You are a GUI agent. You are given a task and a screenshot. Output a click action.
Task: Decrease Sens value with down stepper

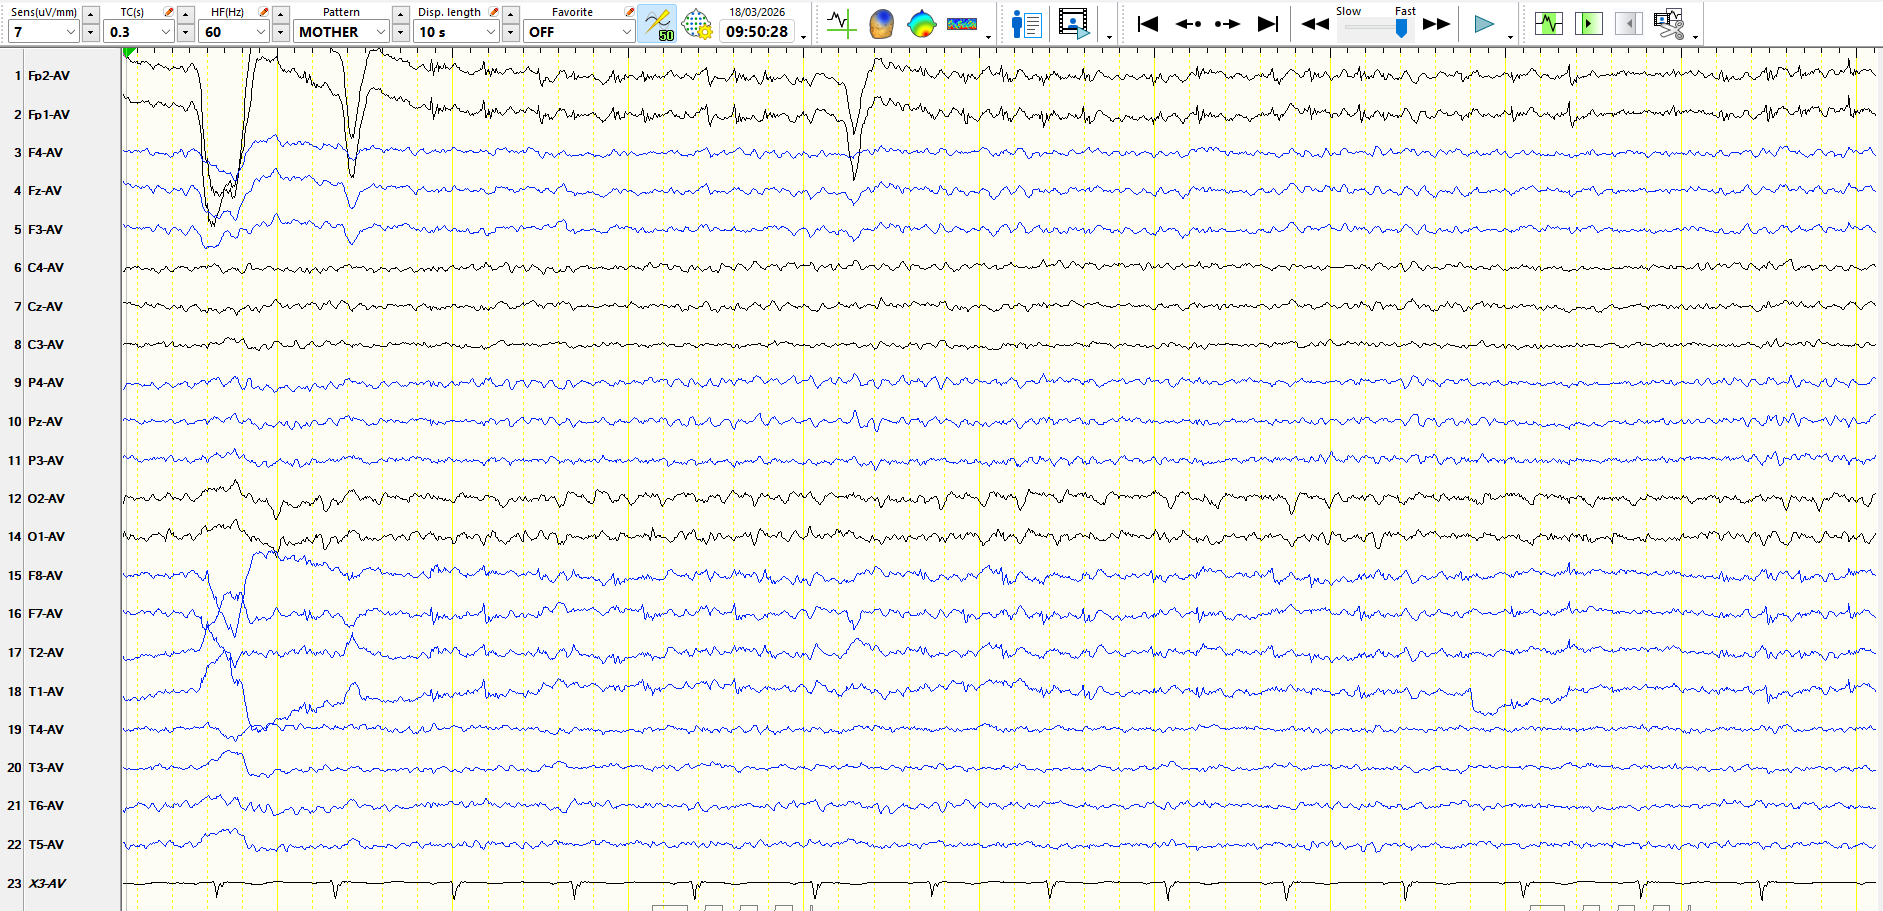tap(90, 32)
